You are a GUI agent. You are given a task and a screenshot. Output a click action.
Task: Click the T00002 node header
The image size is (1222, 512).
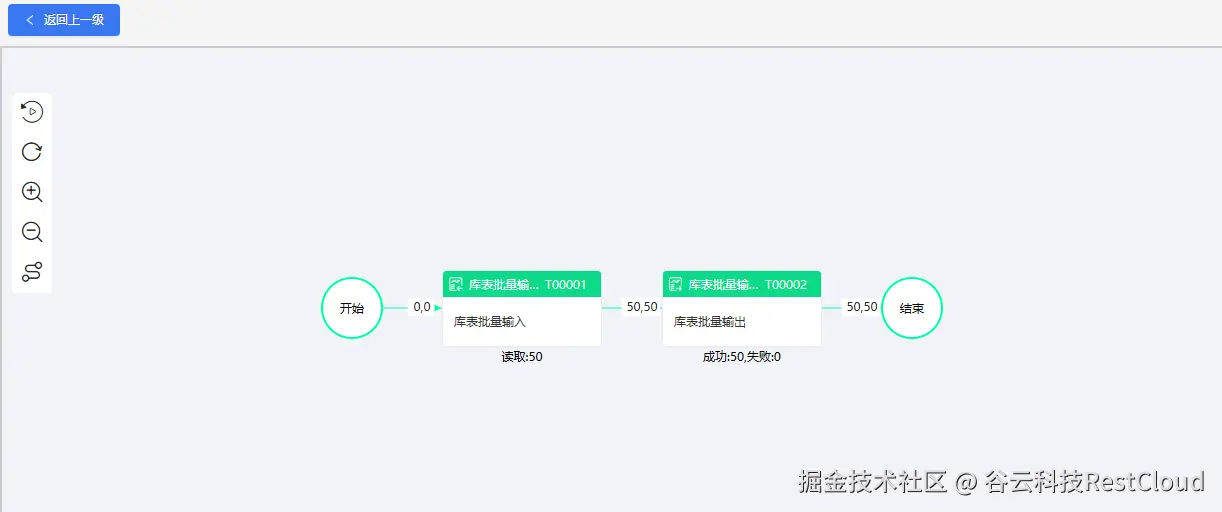(742, 284)
